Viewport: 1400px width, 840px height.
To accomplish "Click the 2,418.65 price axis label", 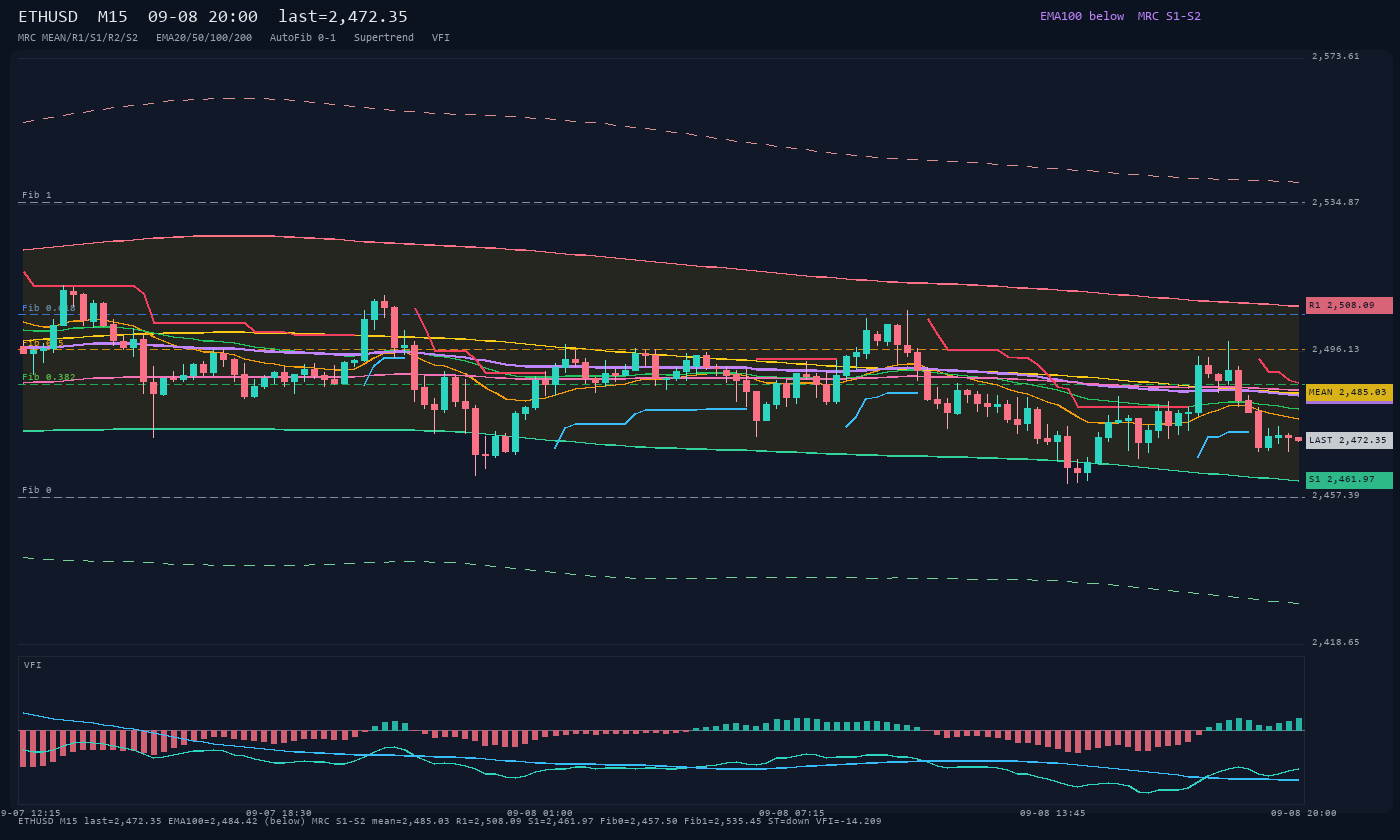I will 1336,642.
